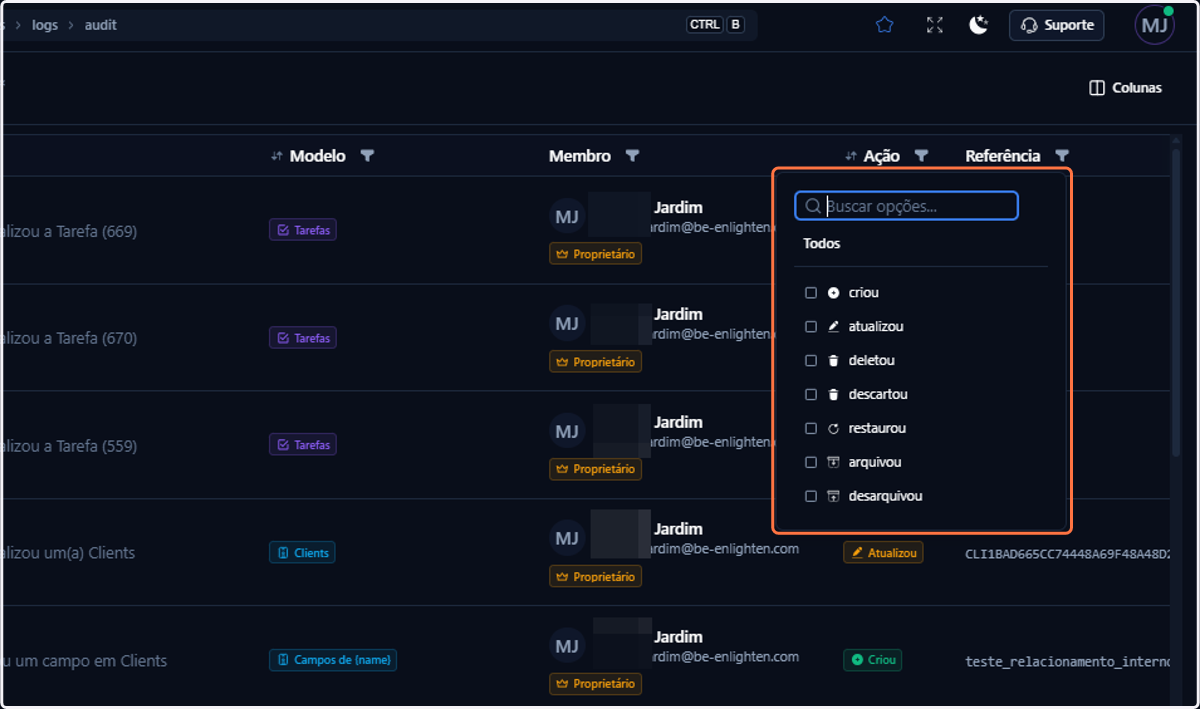1200x709 pixels.
Task: Click the CTRL B shortcut badge
Action: (715, 25)
